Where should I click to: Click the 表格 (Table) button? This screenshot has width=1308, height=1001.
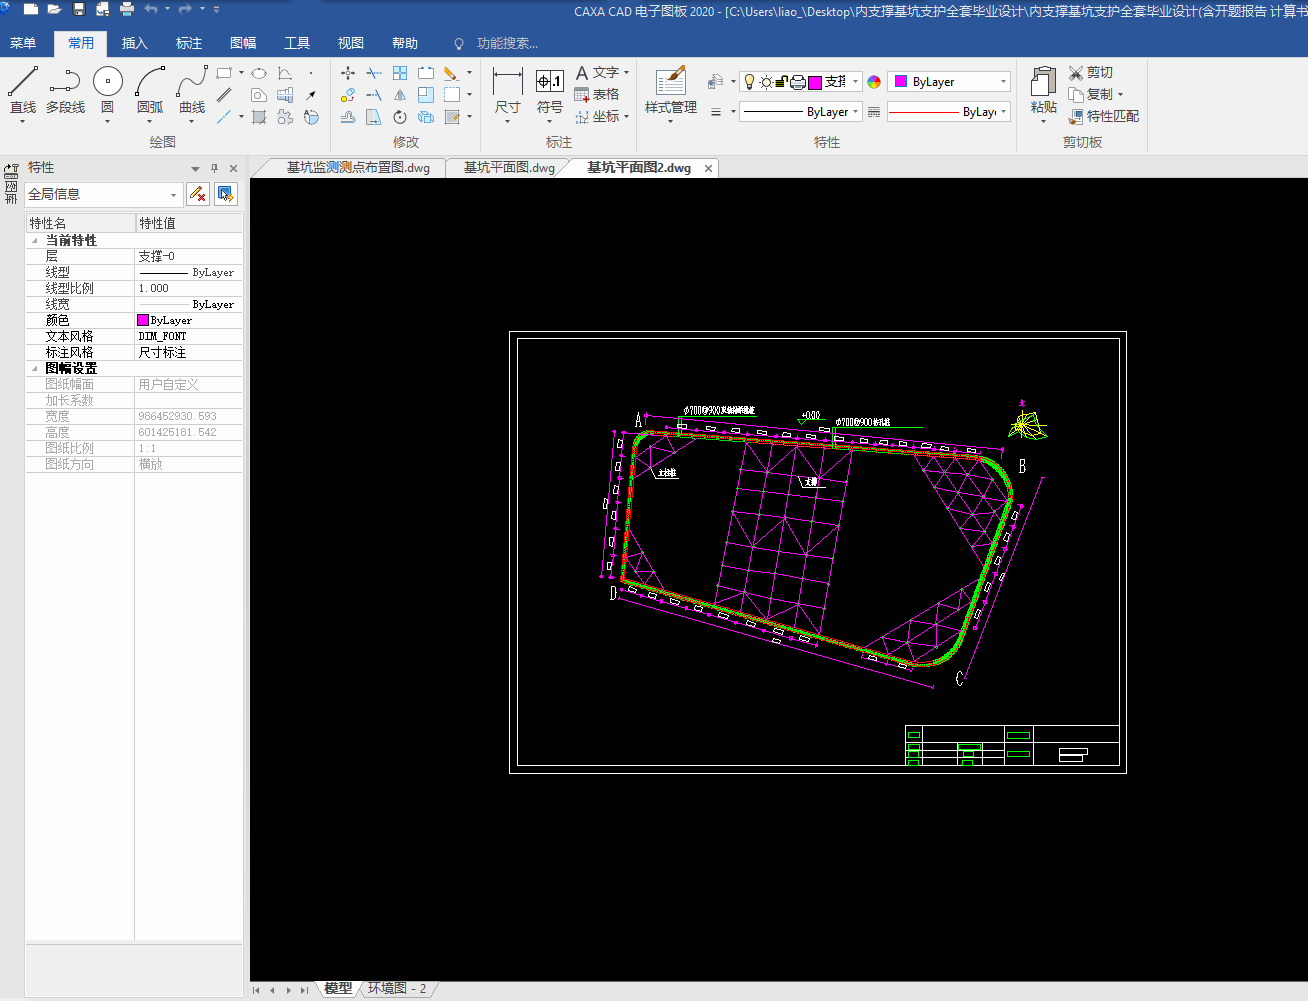tap(597, 94)
